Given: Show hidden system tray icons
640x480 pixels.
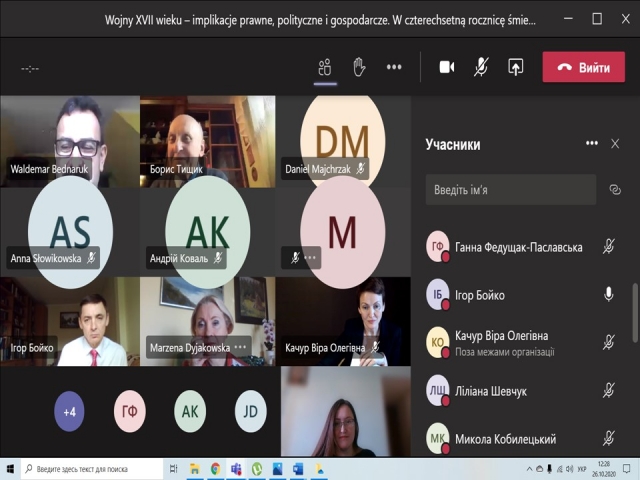Looking at the screenshot, I should tap(529, 469).
